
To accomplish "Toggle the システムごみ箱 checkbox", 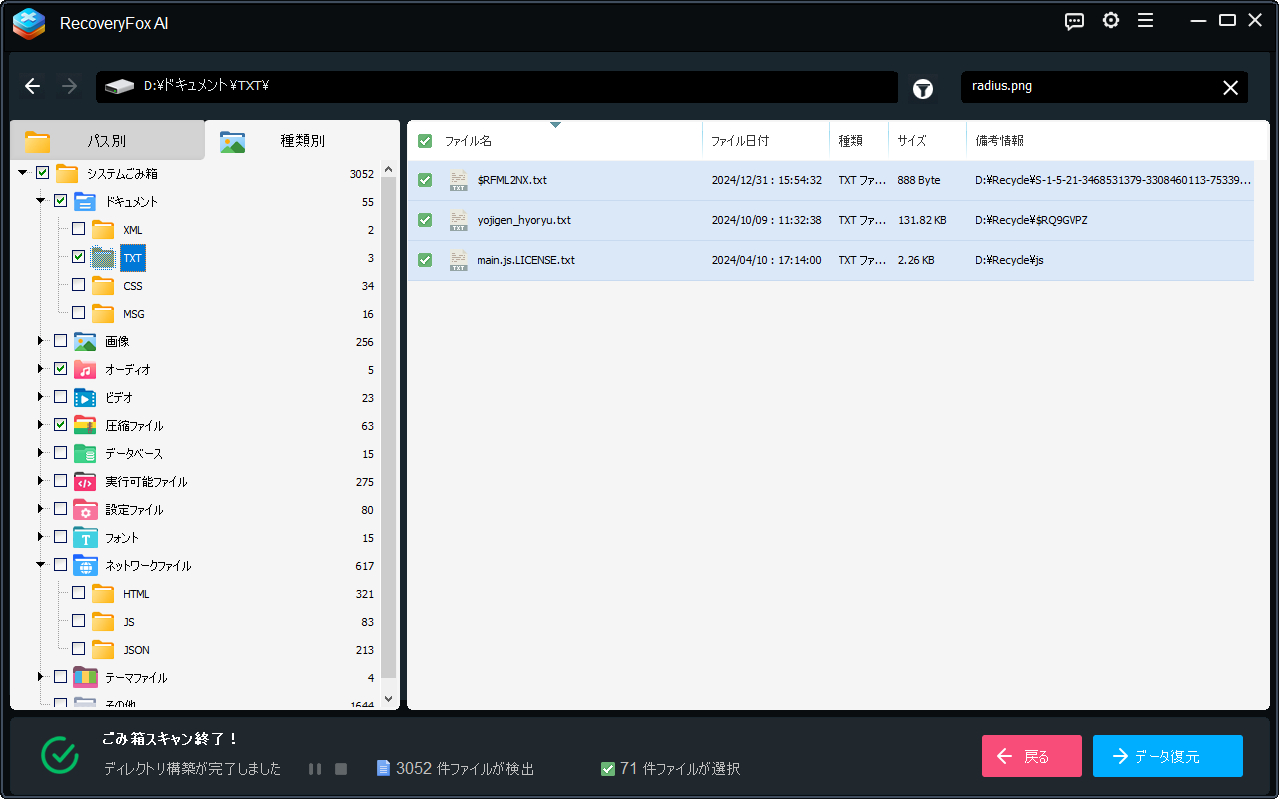I will pos(42,173).
